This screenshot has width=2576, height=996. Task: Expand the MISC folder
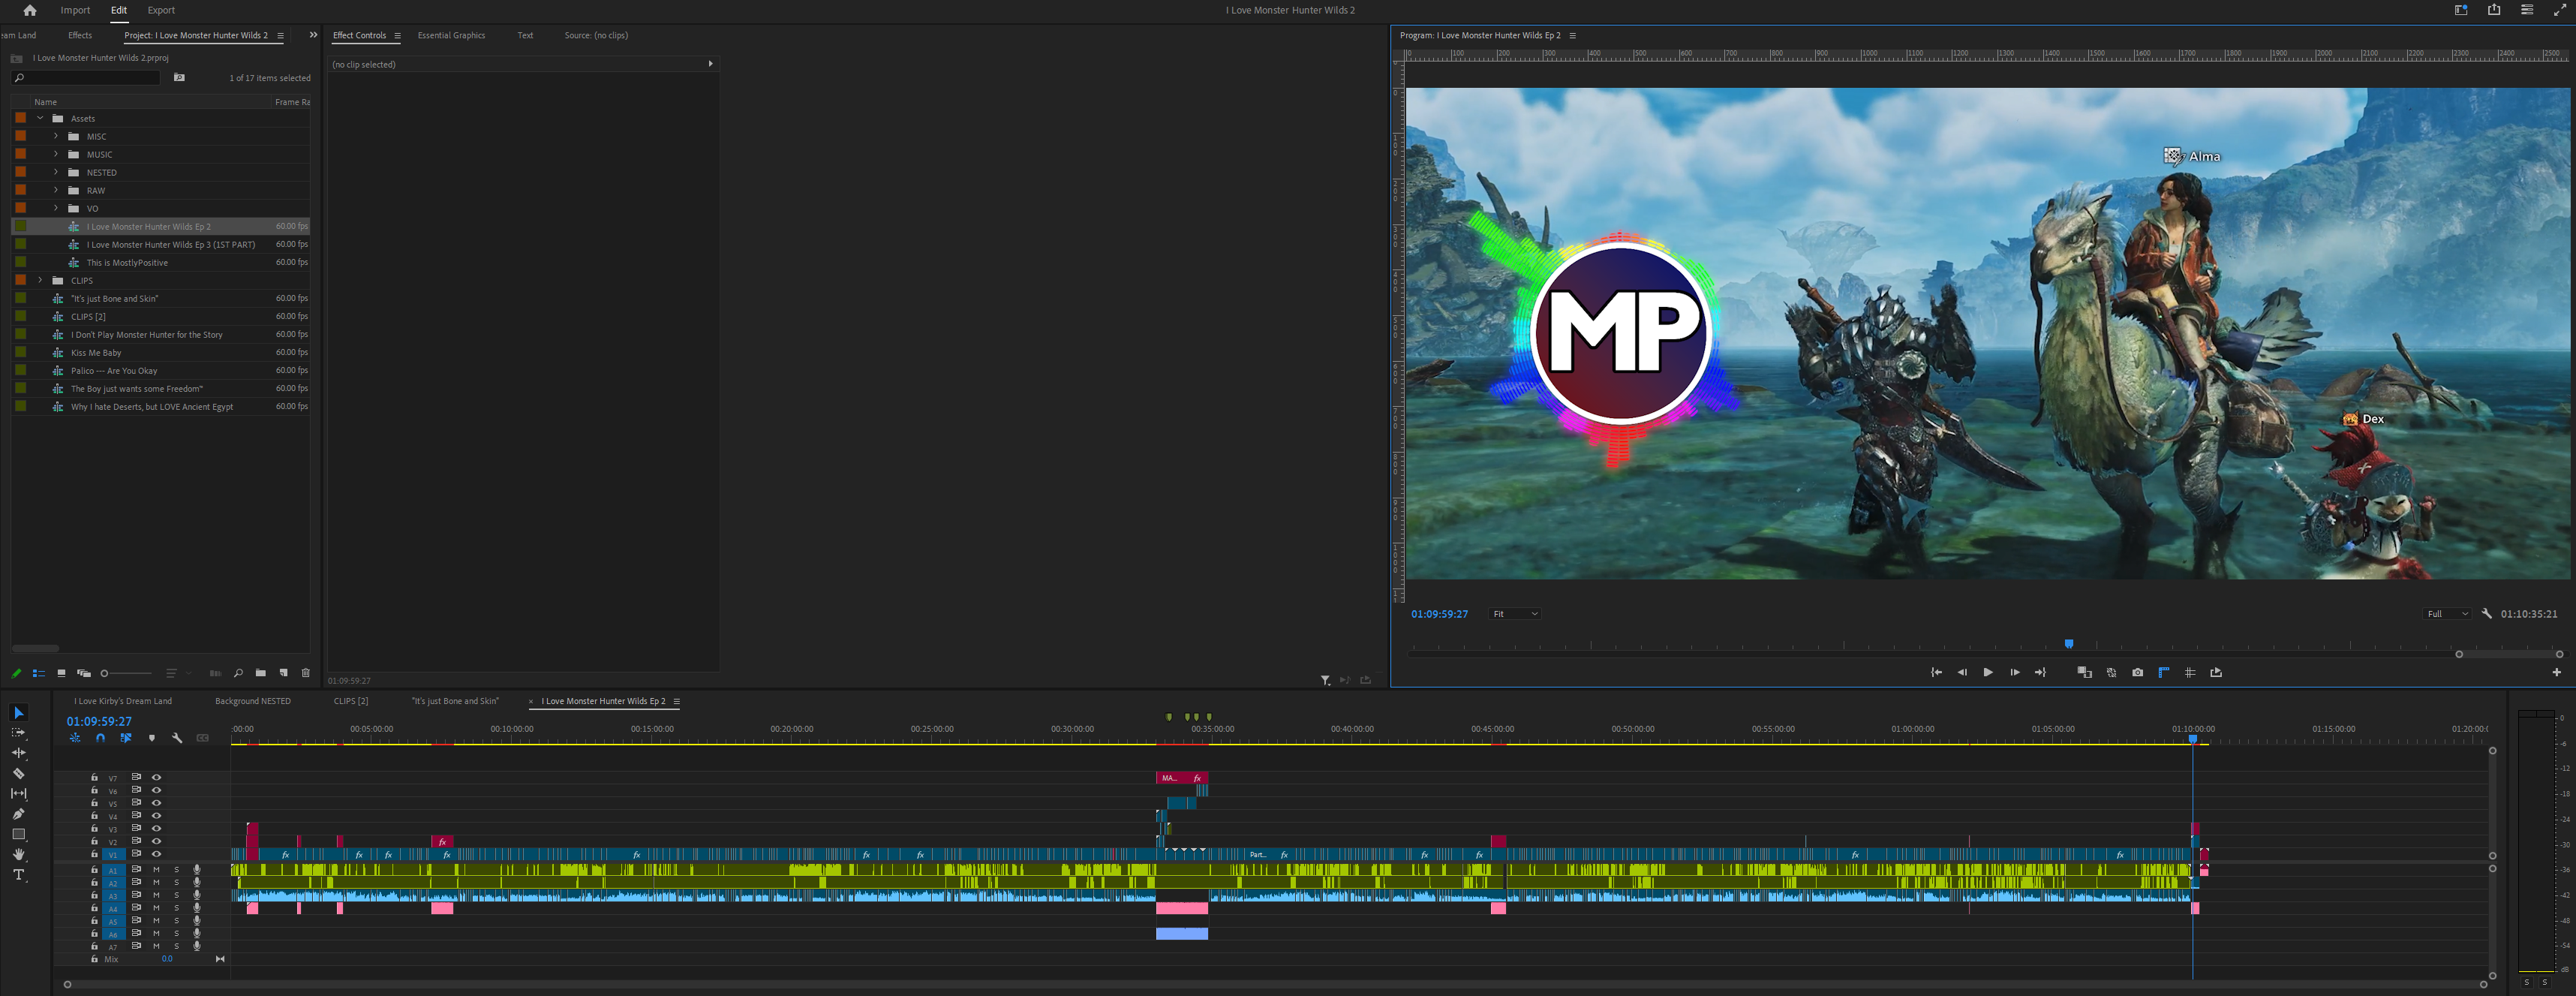click(56, 136)
